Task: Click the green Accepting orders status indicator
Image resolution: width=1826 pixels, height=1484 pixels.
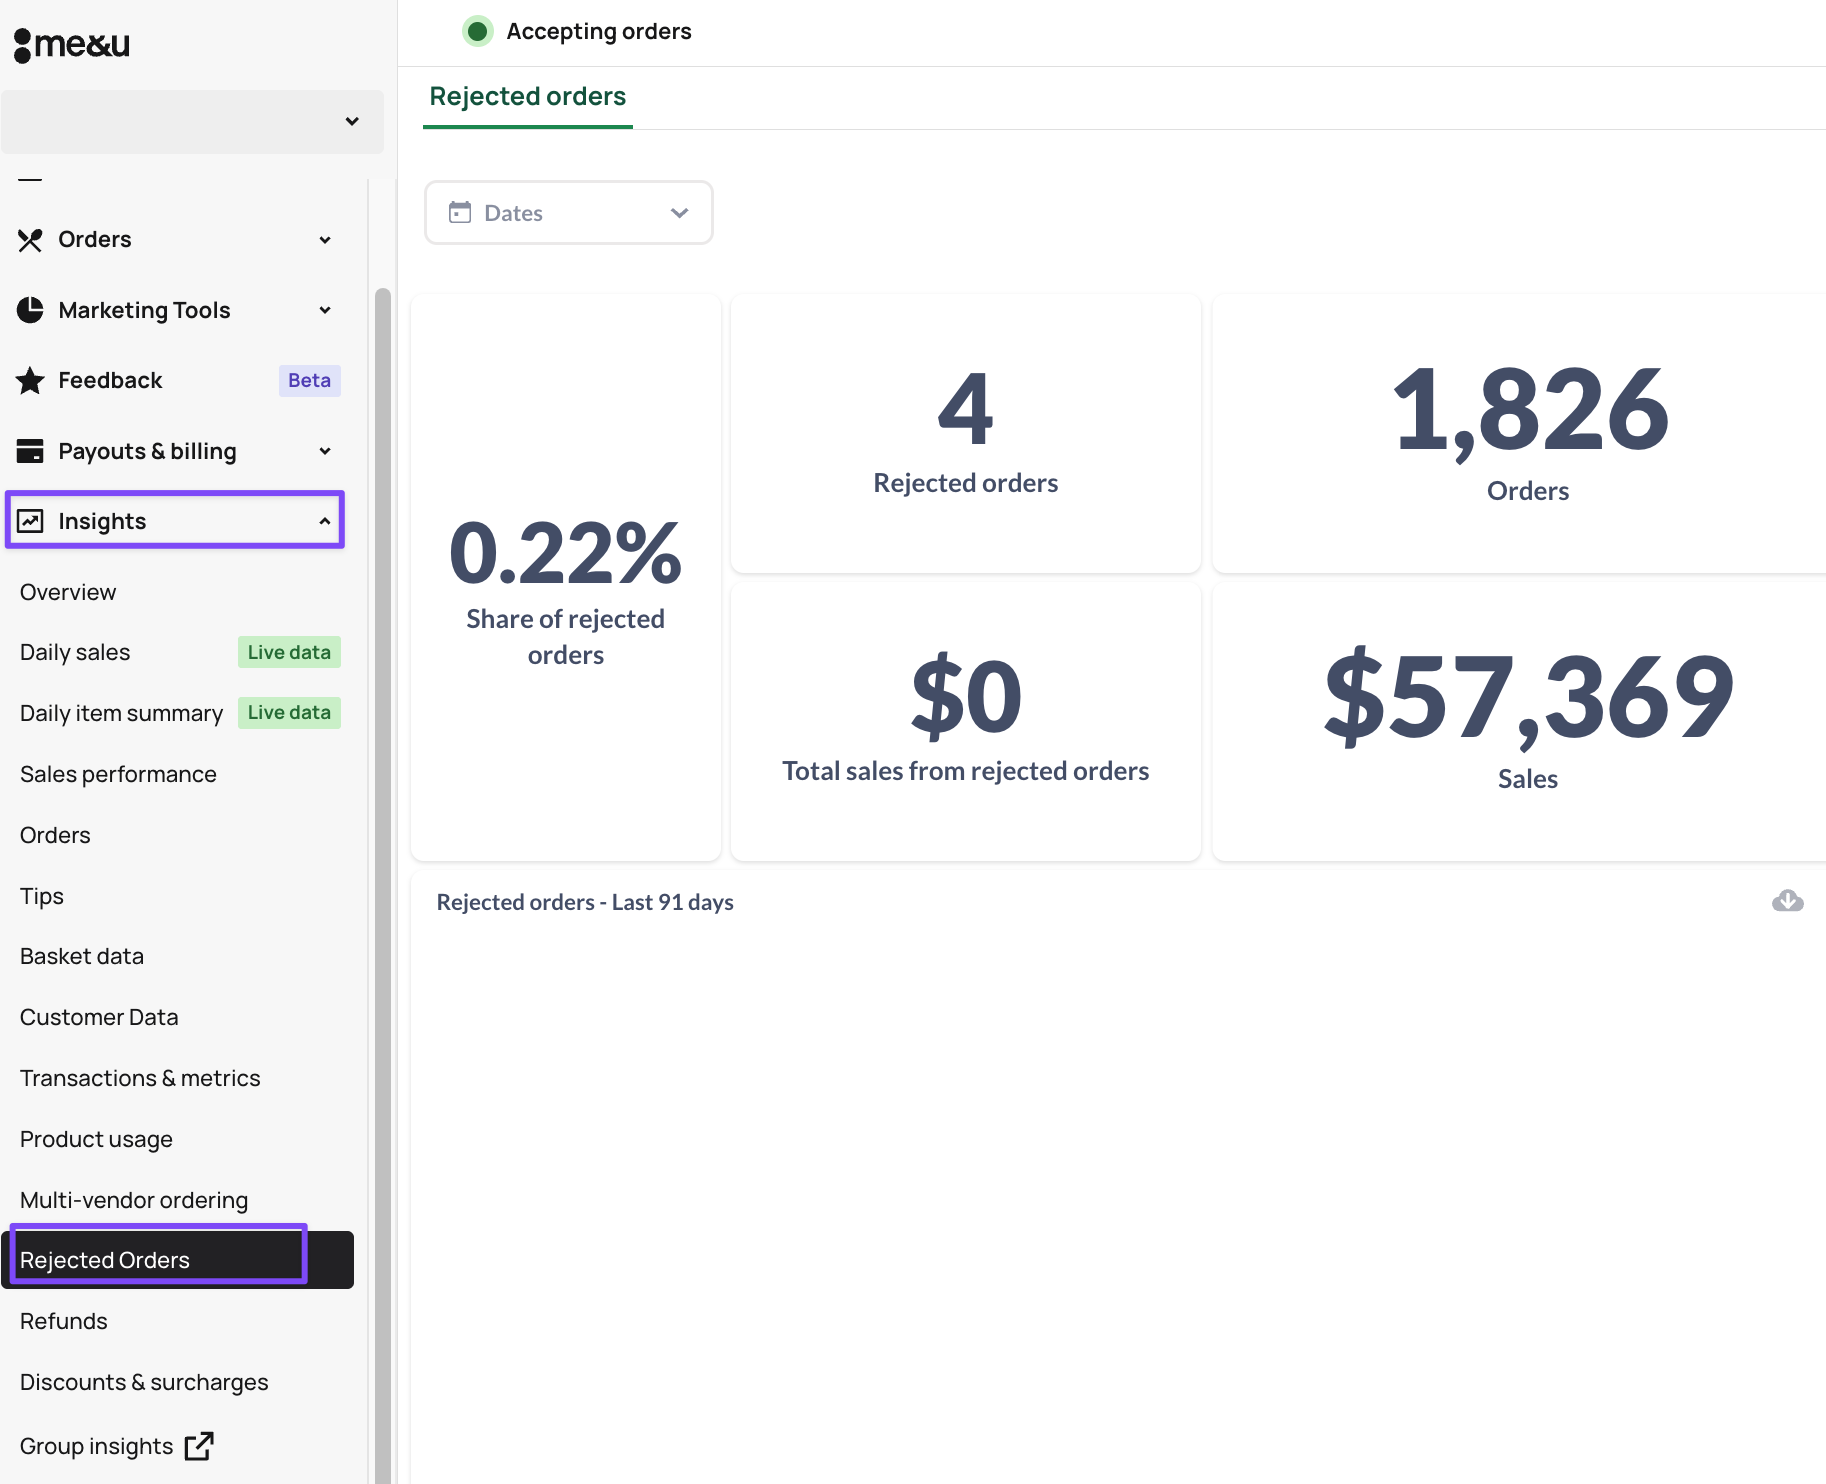Action: coord(478,31)
